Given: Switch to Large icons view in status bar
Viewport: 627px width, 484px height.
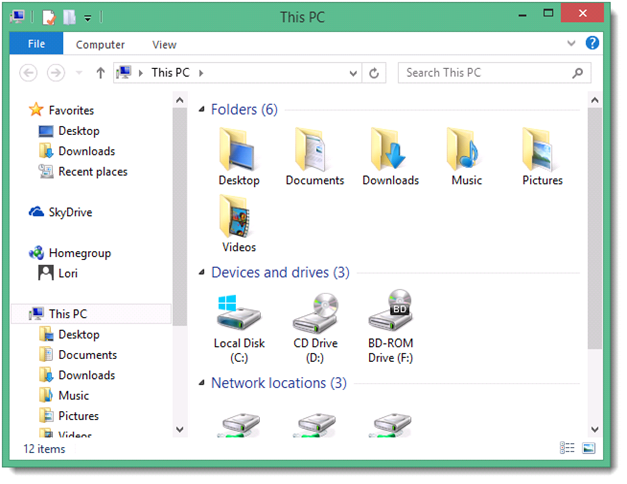Looking at the screenshot, I should 589,448.
